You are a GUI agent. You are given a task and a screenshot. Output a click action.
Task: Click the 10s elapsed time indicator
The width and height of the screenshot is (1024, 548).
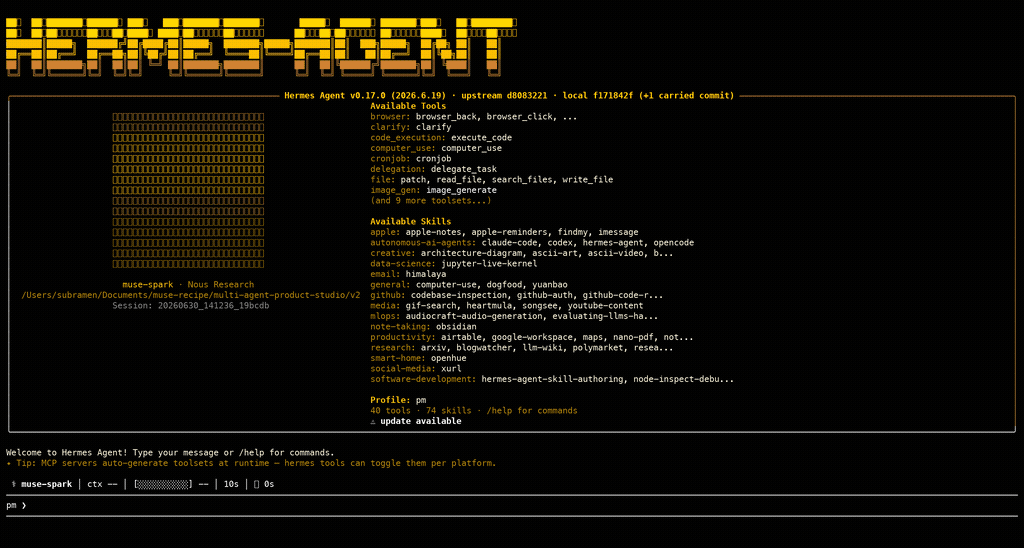[231, 484]
